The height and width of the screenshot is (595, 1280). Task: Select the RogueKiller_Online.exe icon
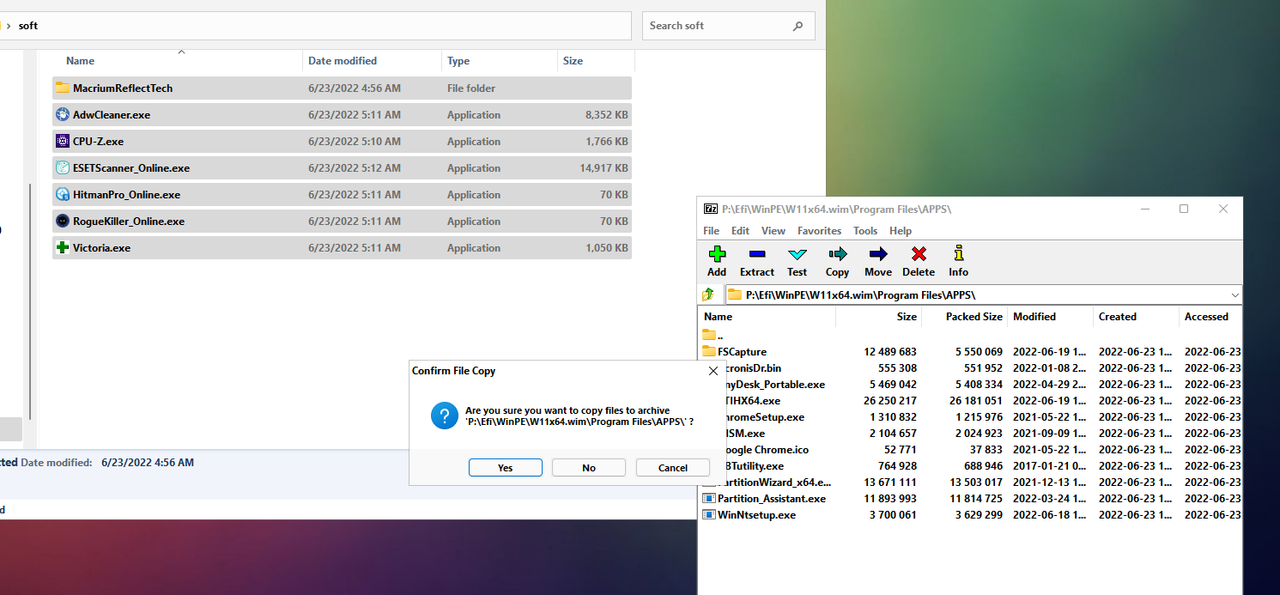(x=62, y=221)
